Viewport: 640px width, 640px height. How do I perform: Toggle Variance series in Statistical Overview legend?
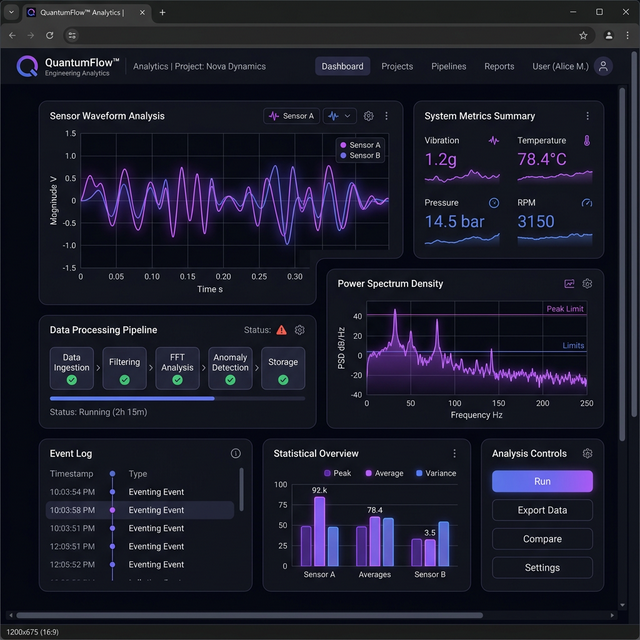(436, 473)
